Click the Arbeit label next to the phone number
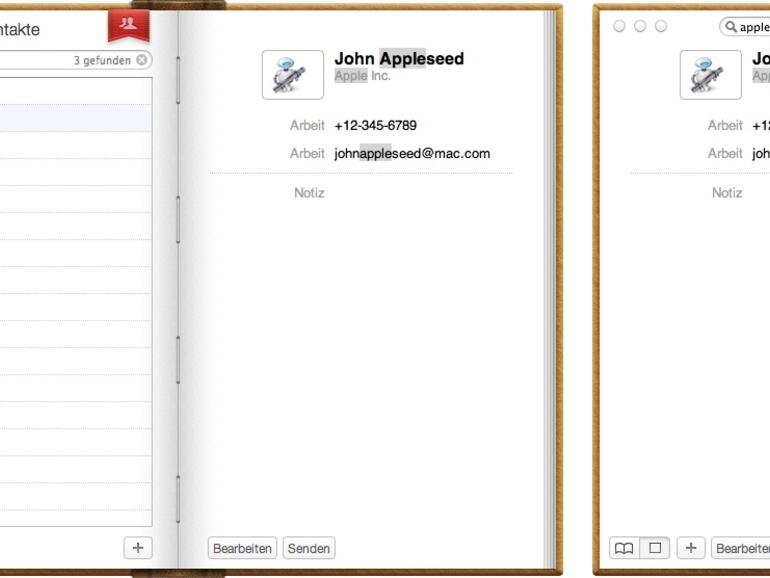The height and width of the screenshot is (578, 770). tap(307, 125)
